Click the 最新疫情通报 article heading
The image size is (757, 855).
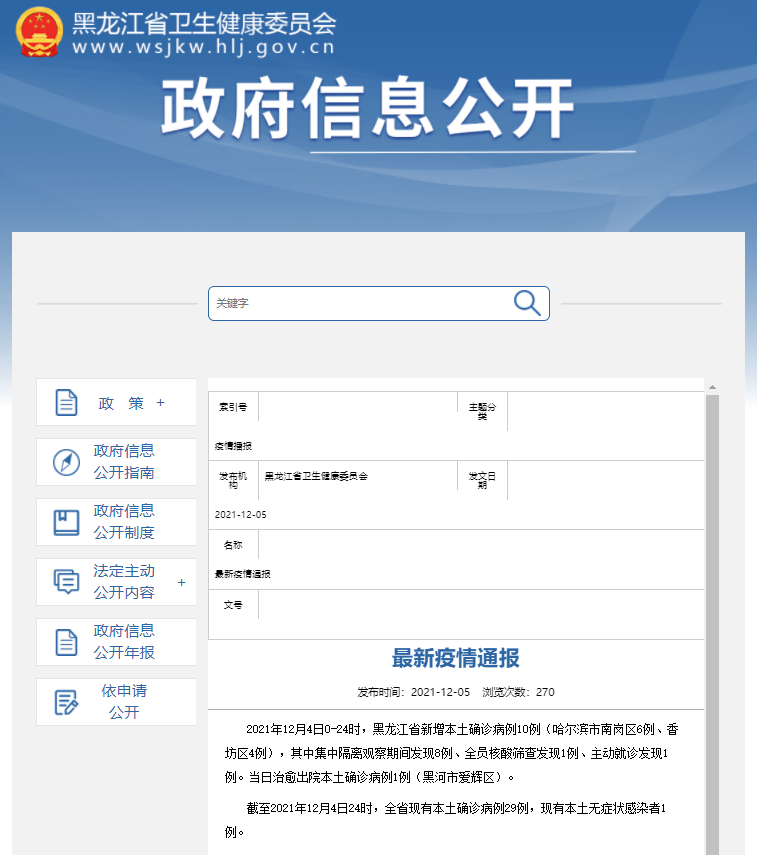[455, 658]
